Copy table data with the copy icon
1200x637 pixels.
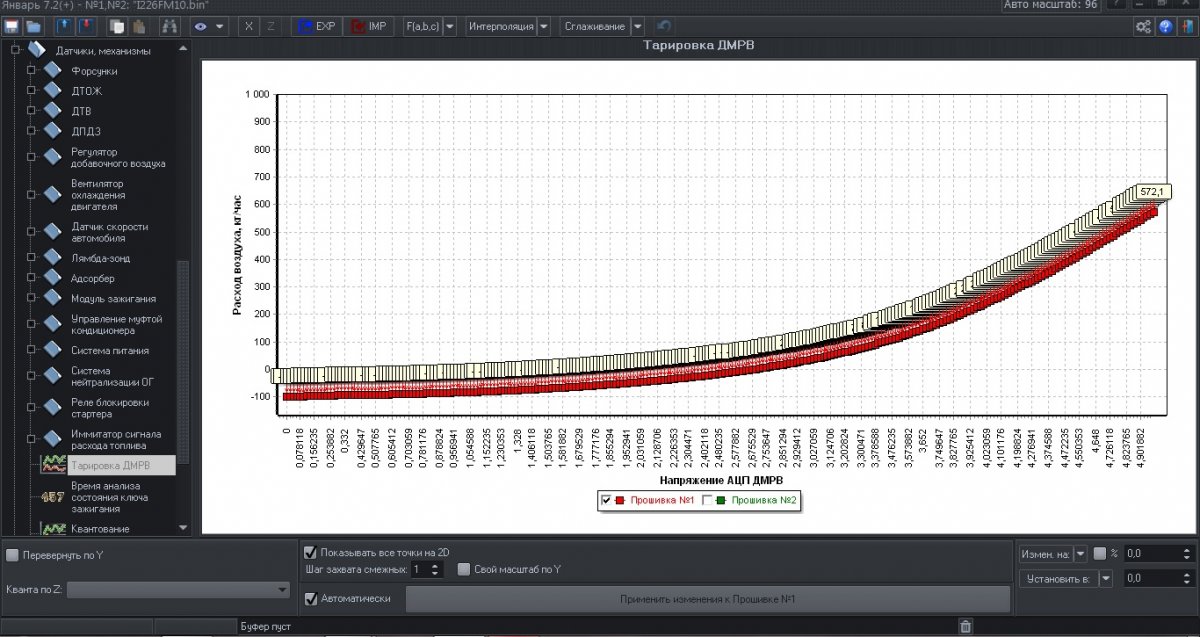click(x=117, y=26)
